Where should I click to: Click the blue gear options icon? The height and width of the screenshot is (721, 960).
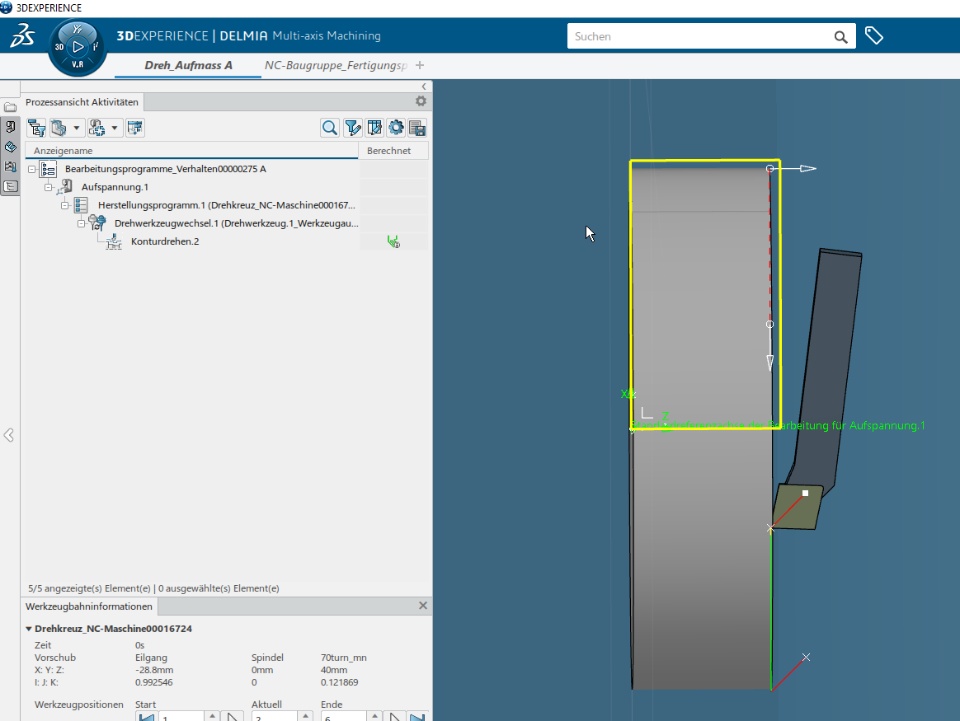click(x=396, y=128)
